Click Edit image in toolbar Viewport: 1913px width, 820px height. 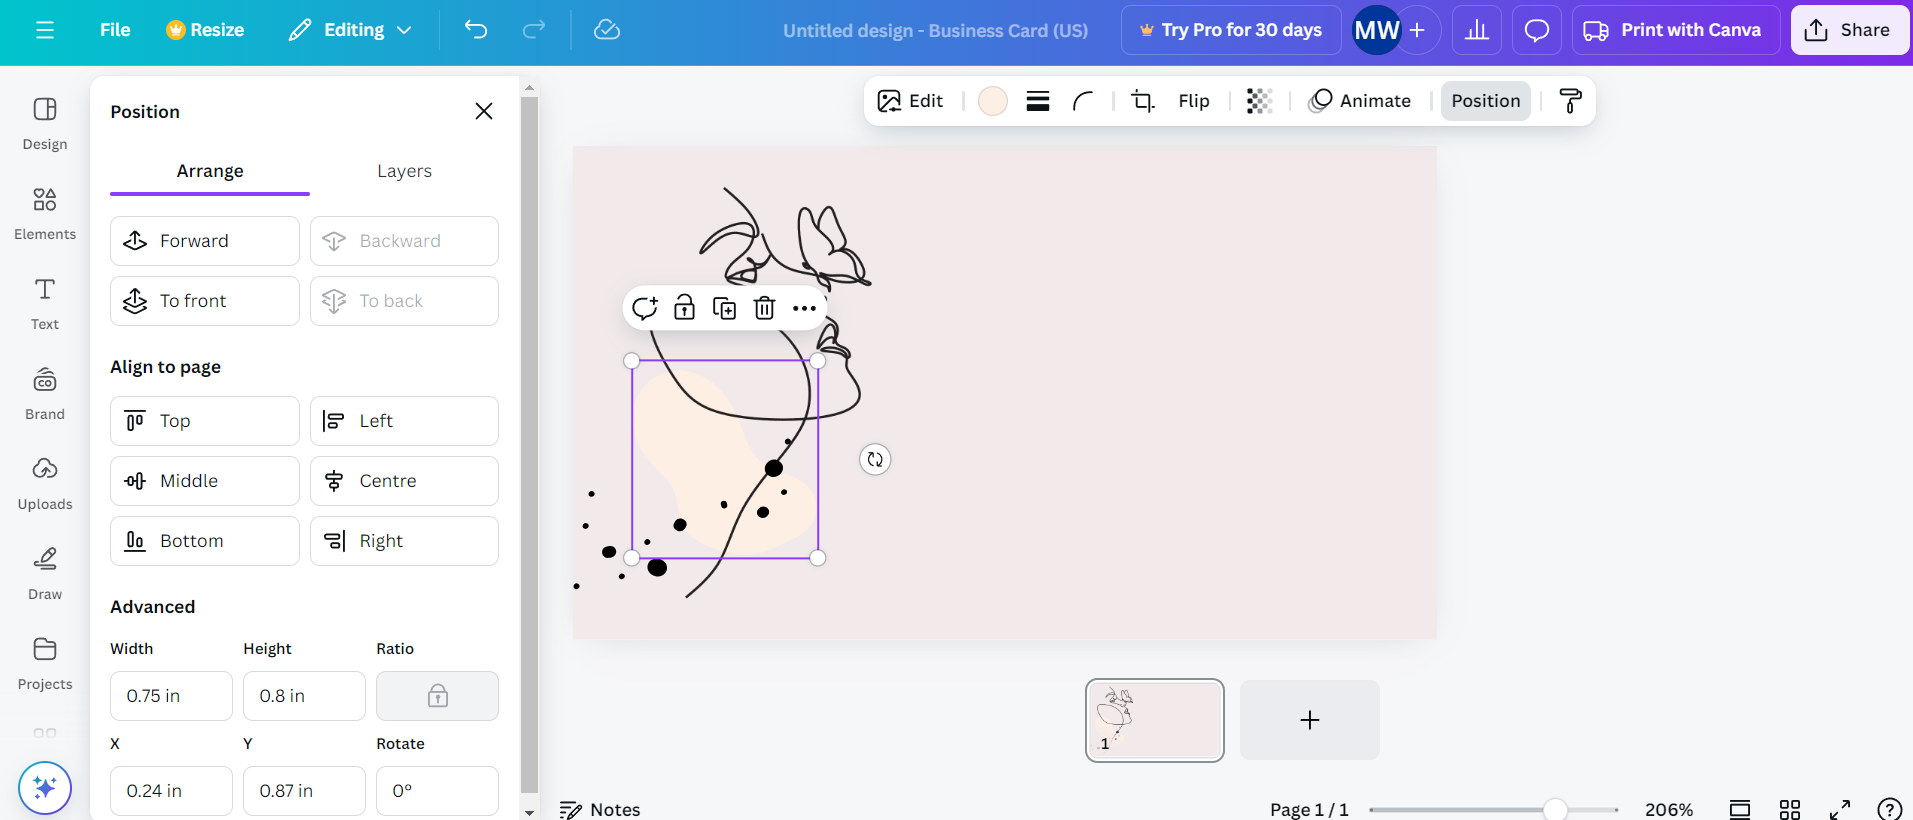click(x=910, y=101)
